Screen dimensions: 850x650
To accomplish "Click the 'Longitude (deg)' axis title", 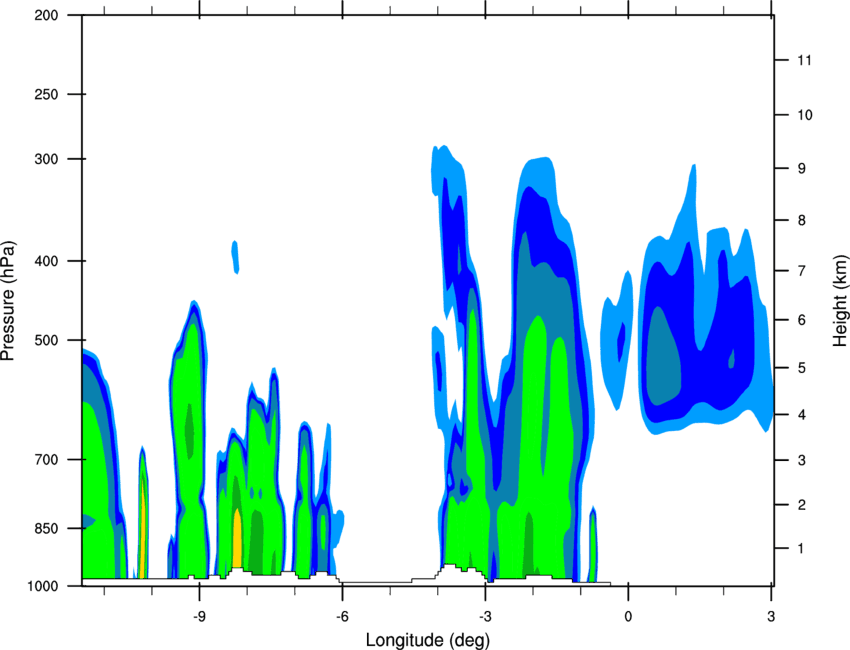I will pyautogui.click(x=428, y=640).
